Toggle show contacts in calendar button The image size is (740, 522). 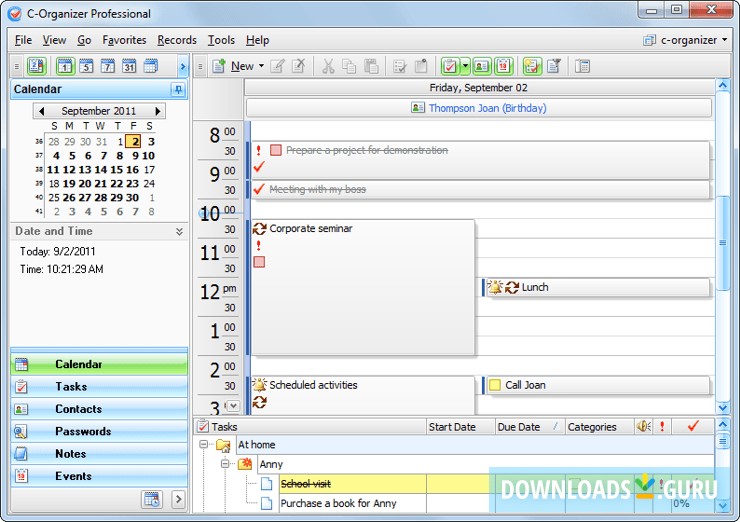(x=481, y=67)
